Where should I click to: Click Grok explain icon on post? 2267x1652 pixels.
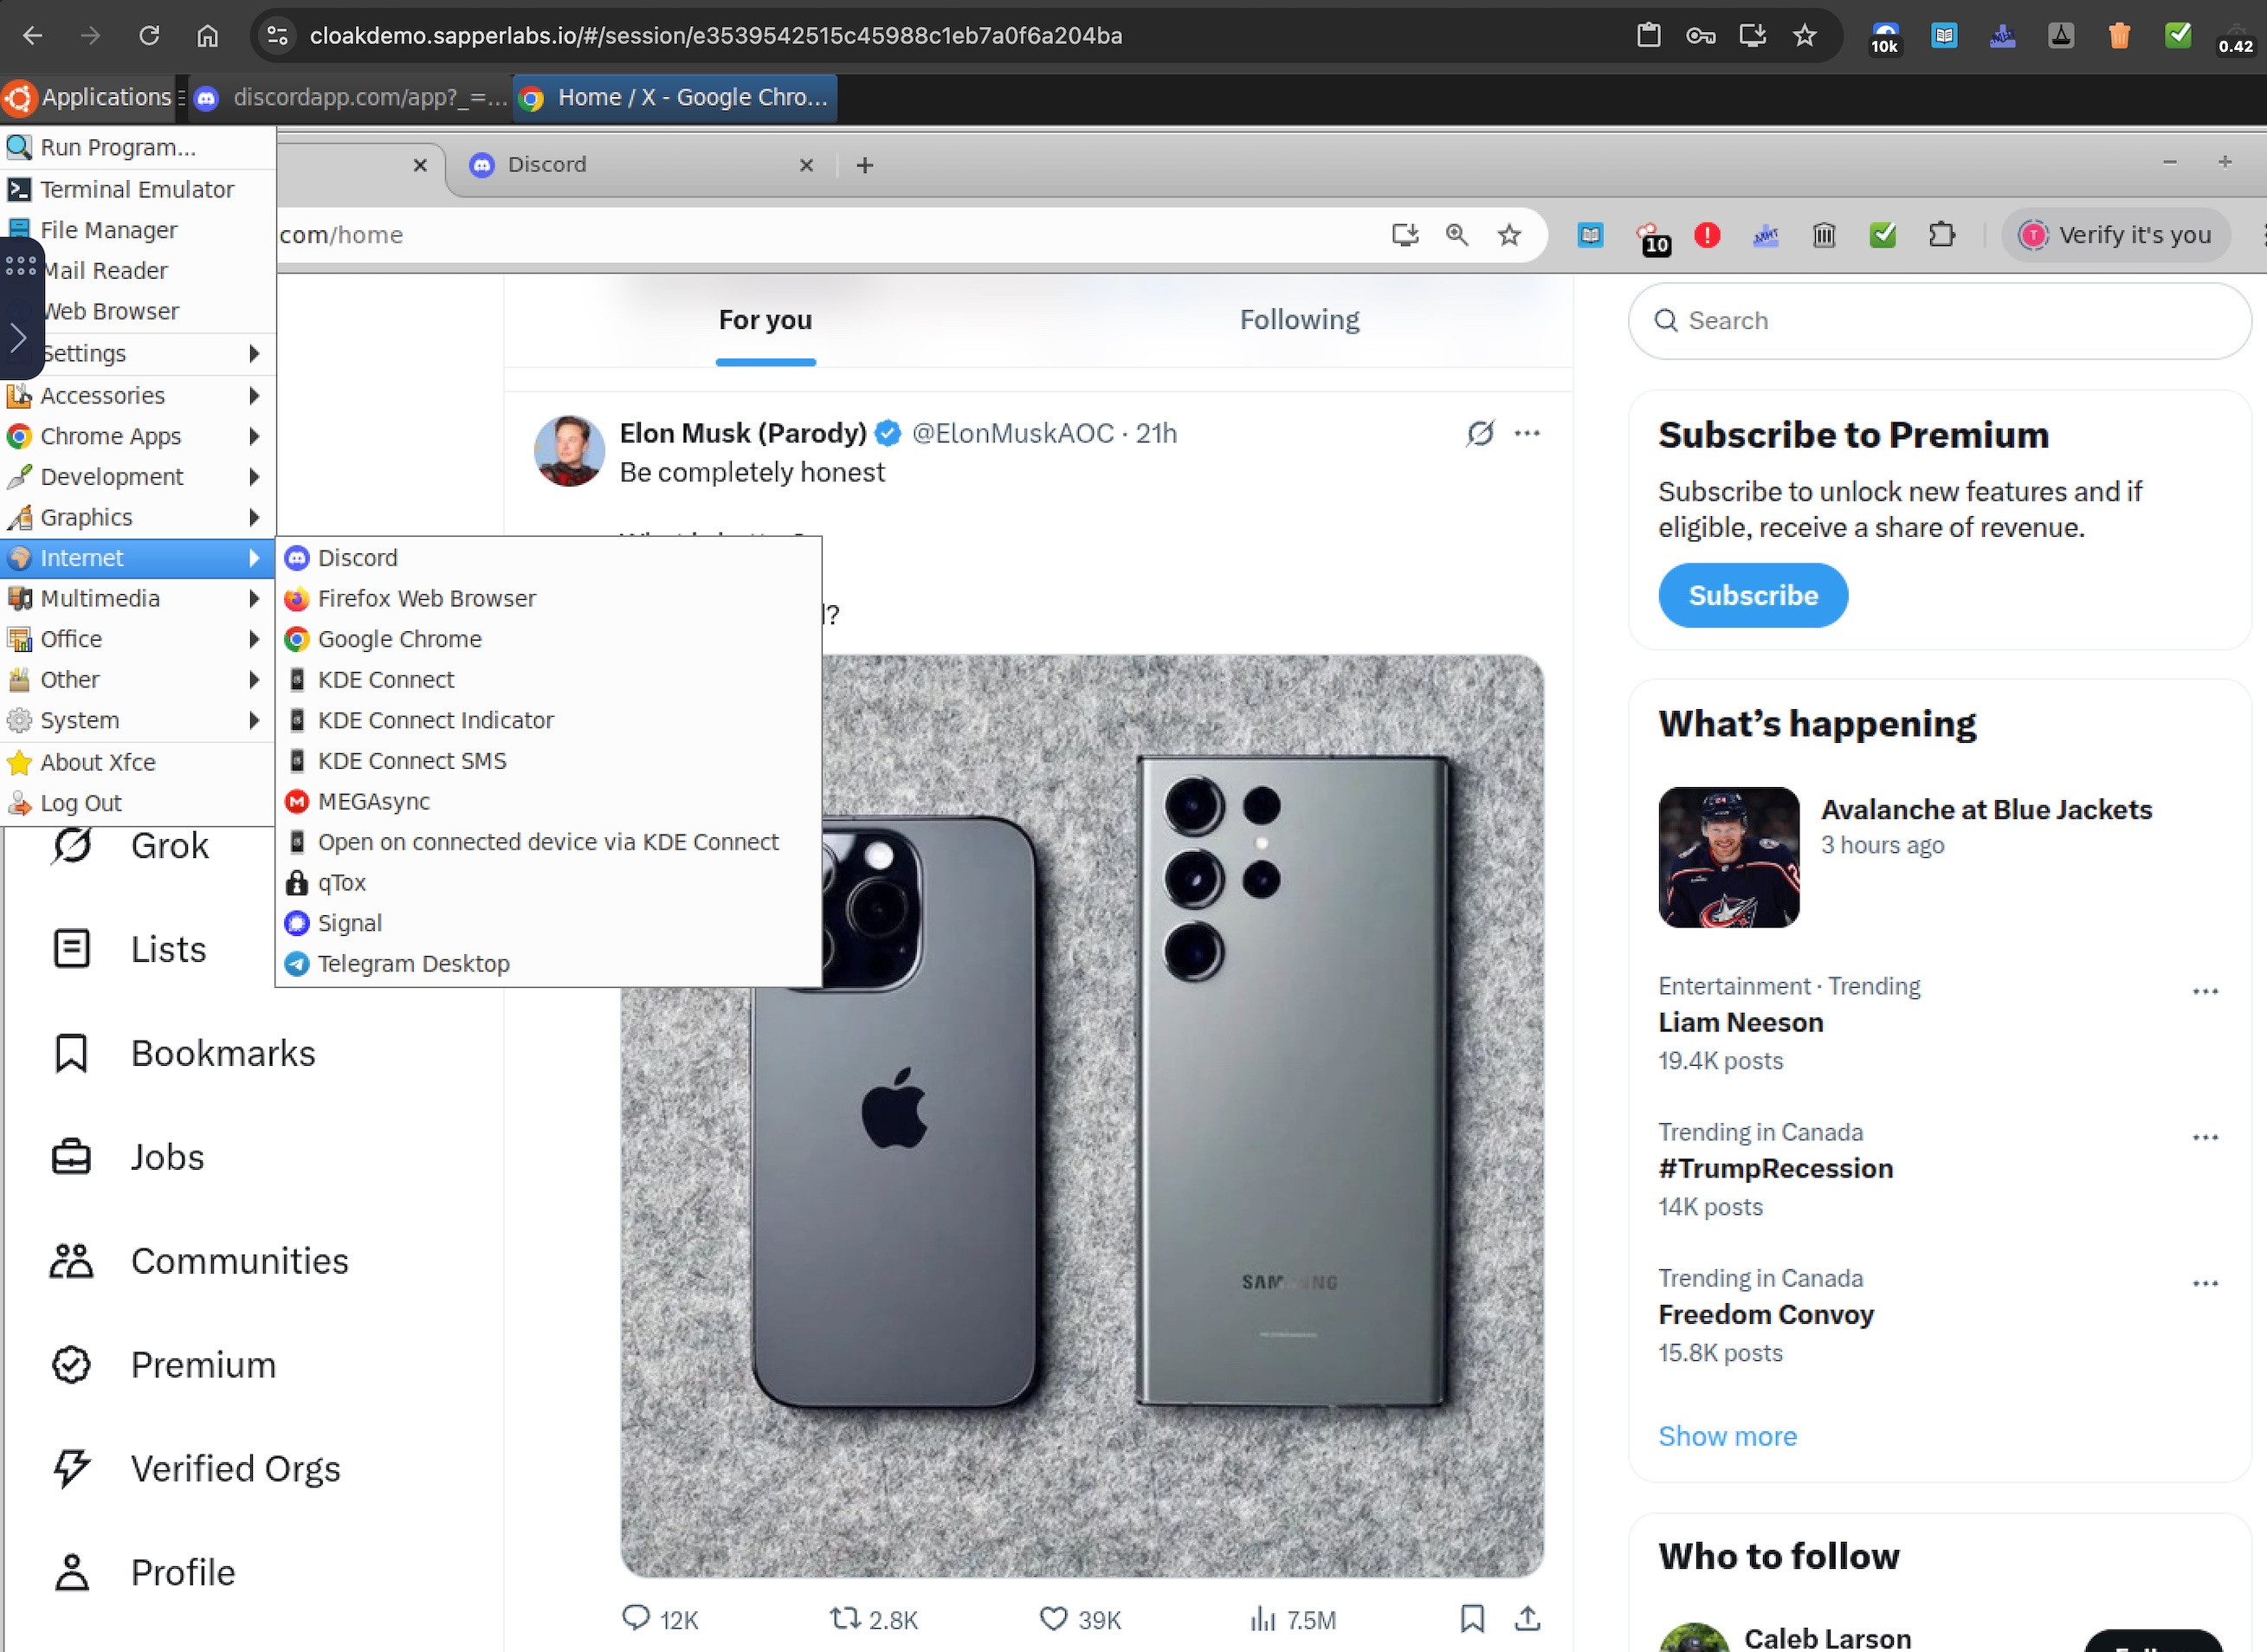pyautogui.click(x=1480, y=433)
